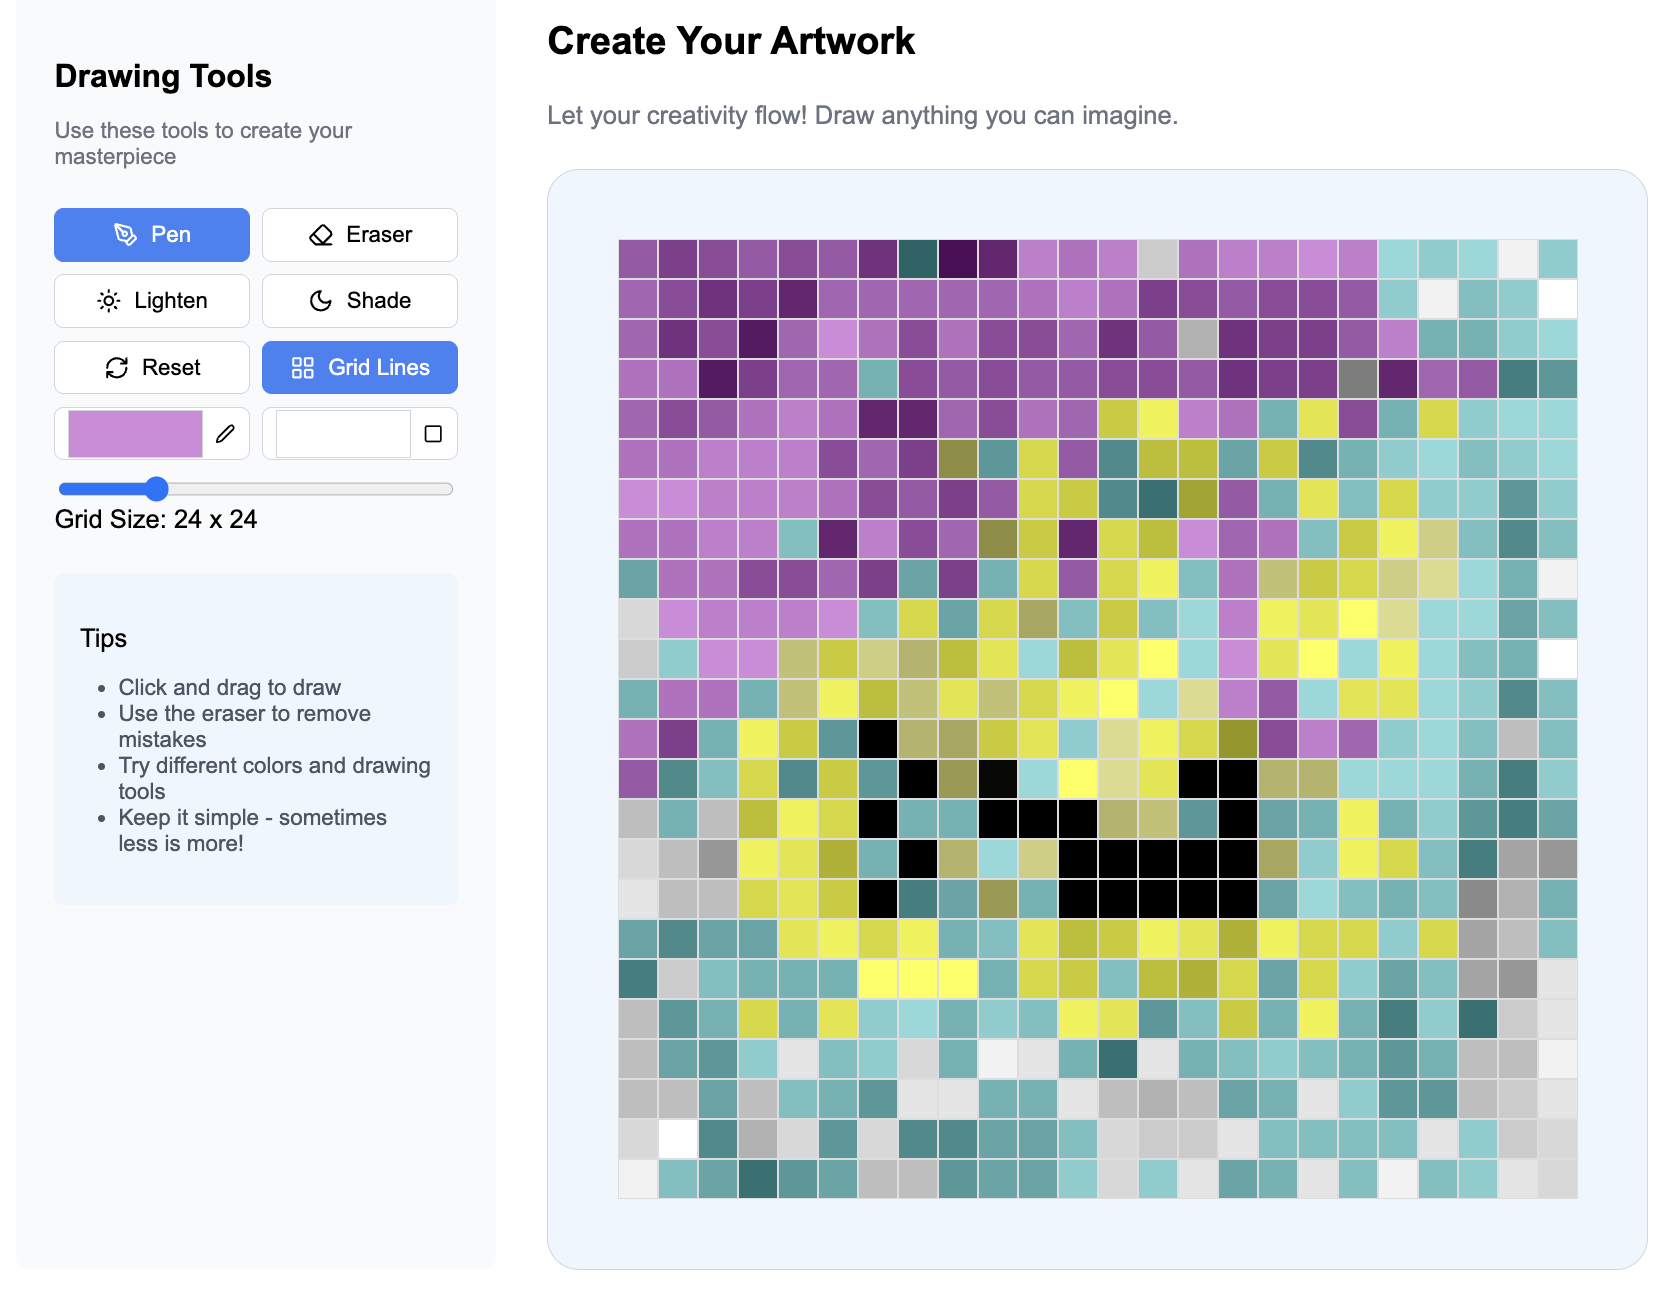Activate the Lighten sun tool
This screenshot has height=1298, width=1654.
[152, 301]
